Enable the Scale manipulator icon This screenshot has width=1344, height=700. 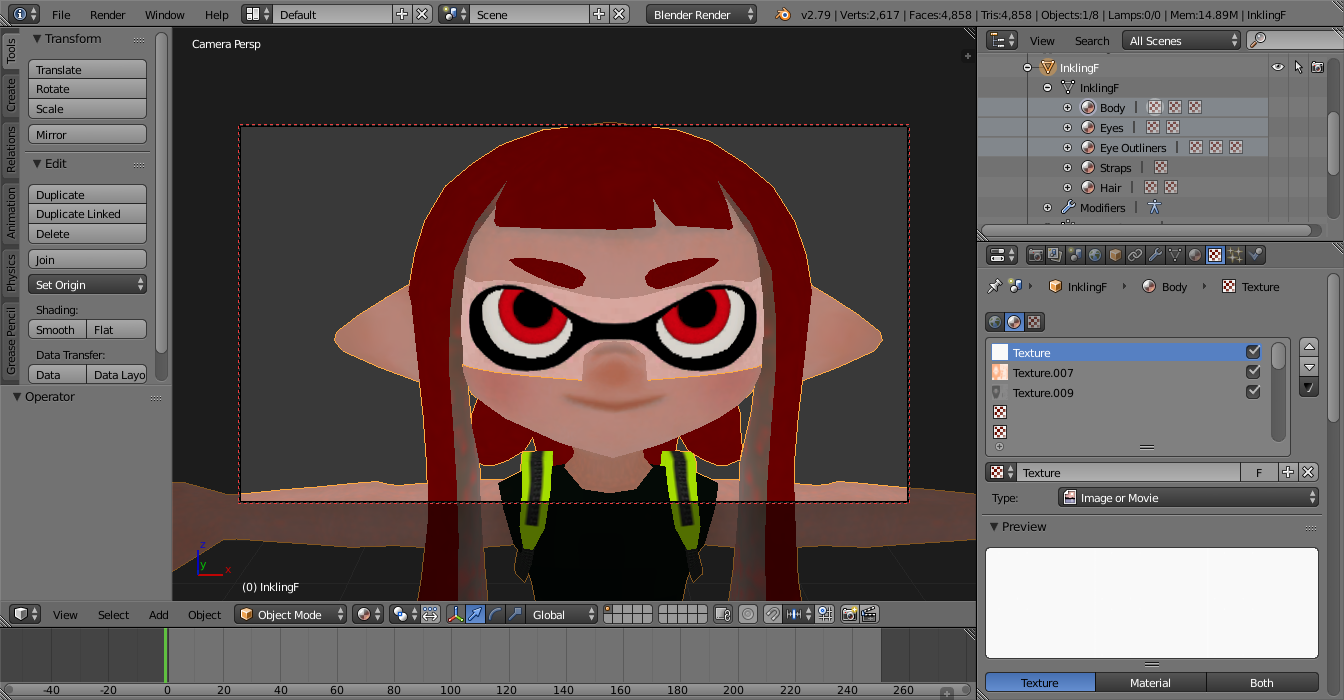[x=515, y=614]
